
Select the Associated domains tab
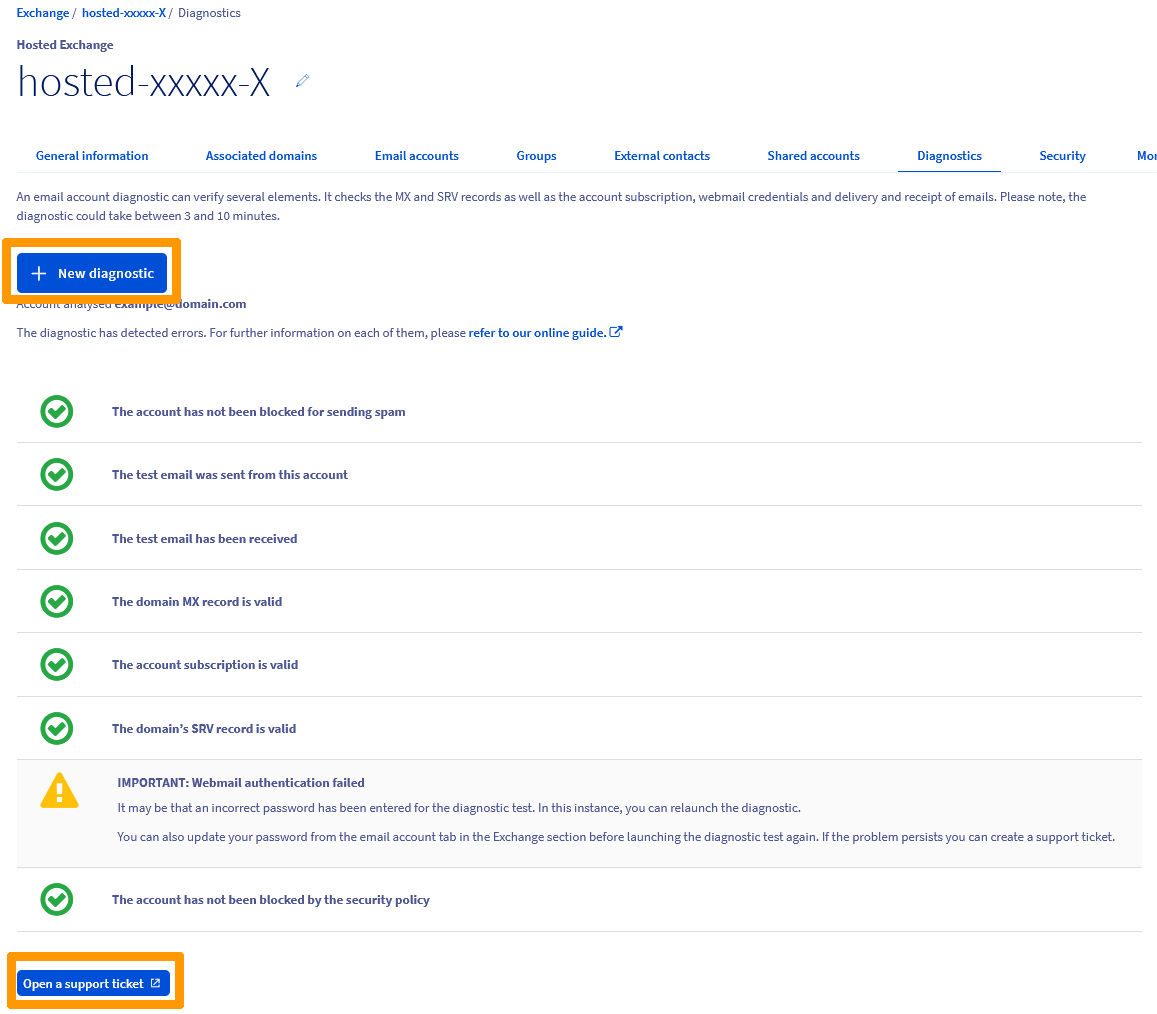coord(261,155)
